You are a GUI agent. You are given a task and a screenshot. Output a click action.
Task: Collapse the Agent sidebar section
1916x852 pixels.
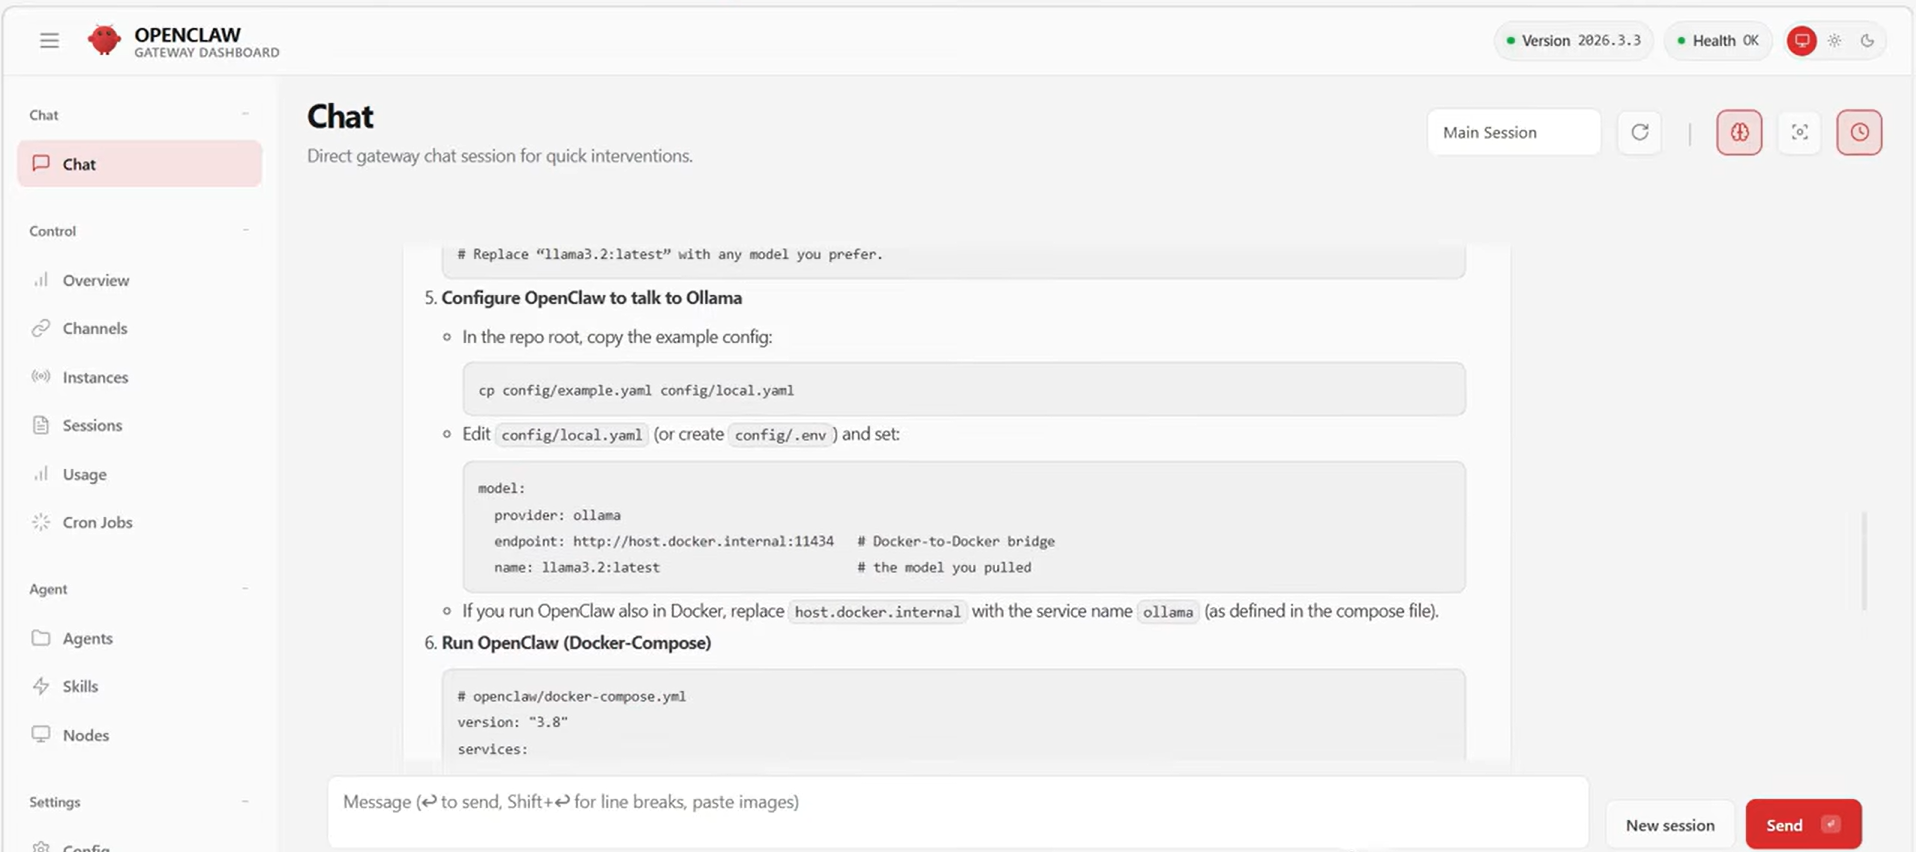246,589
